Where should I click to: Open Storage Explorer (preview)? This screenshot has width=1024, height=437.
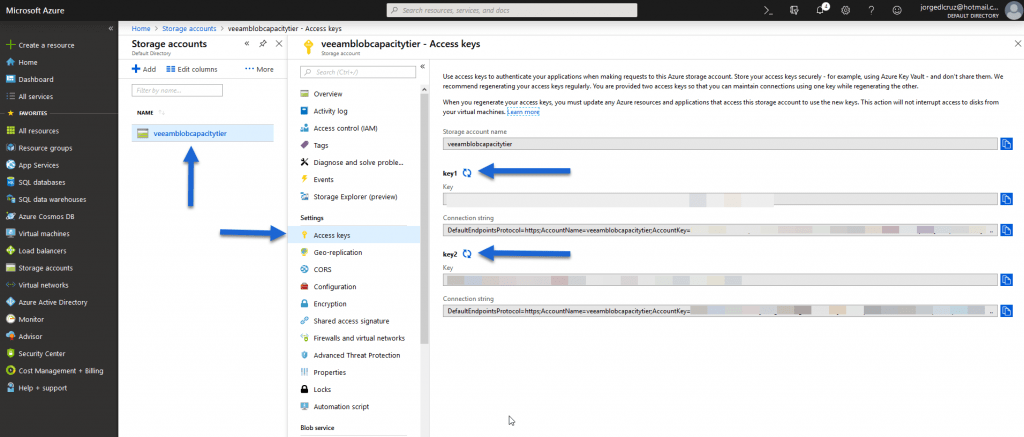pyautogui.click(x=355, y=197)
